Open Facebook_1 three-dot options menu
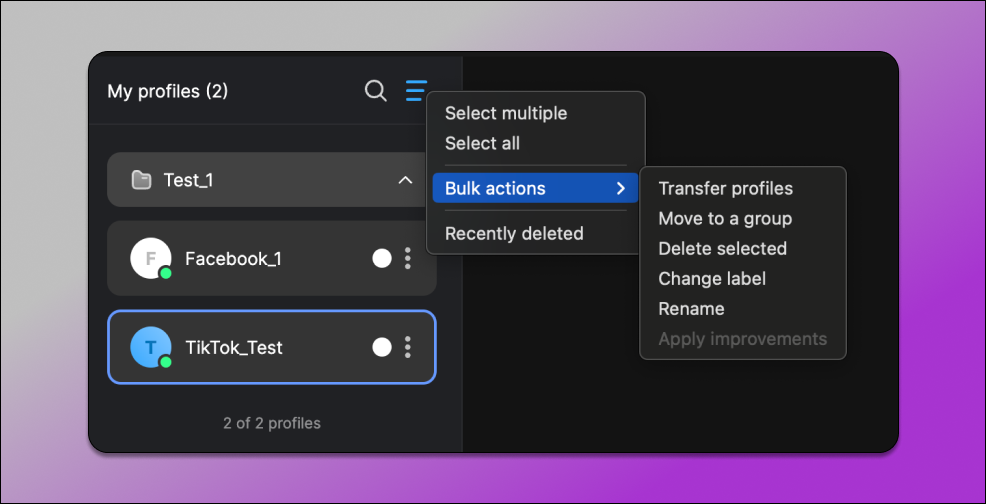 [408, 259]
